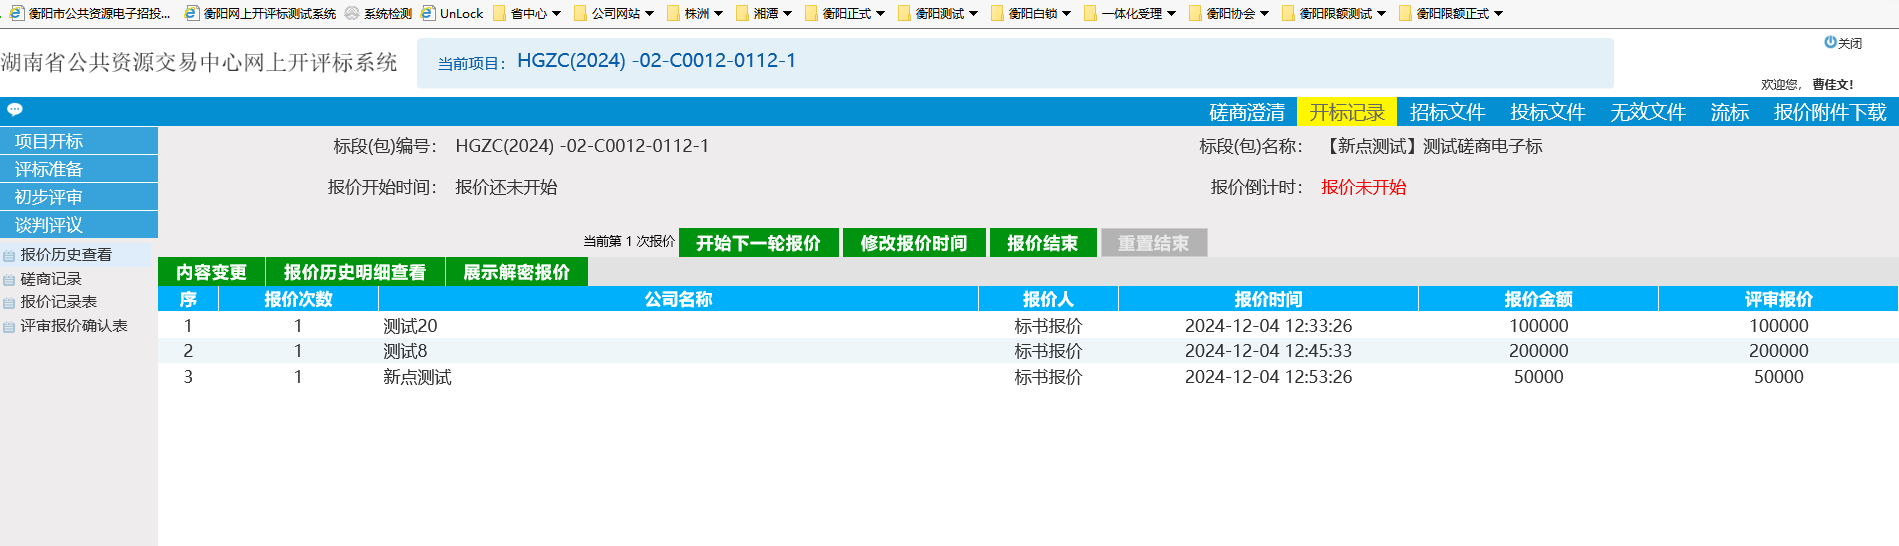Screen dimensions: 1899x546
Task: Open the UnLock bookmark icon
Action: coord(428,13)
